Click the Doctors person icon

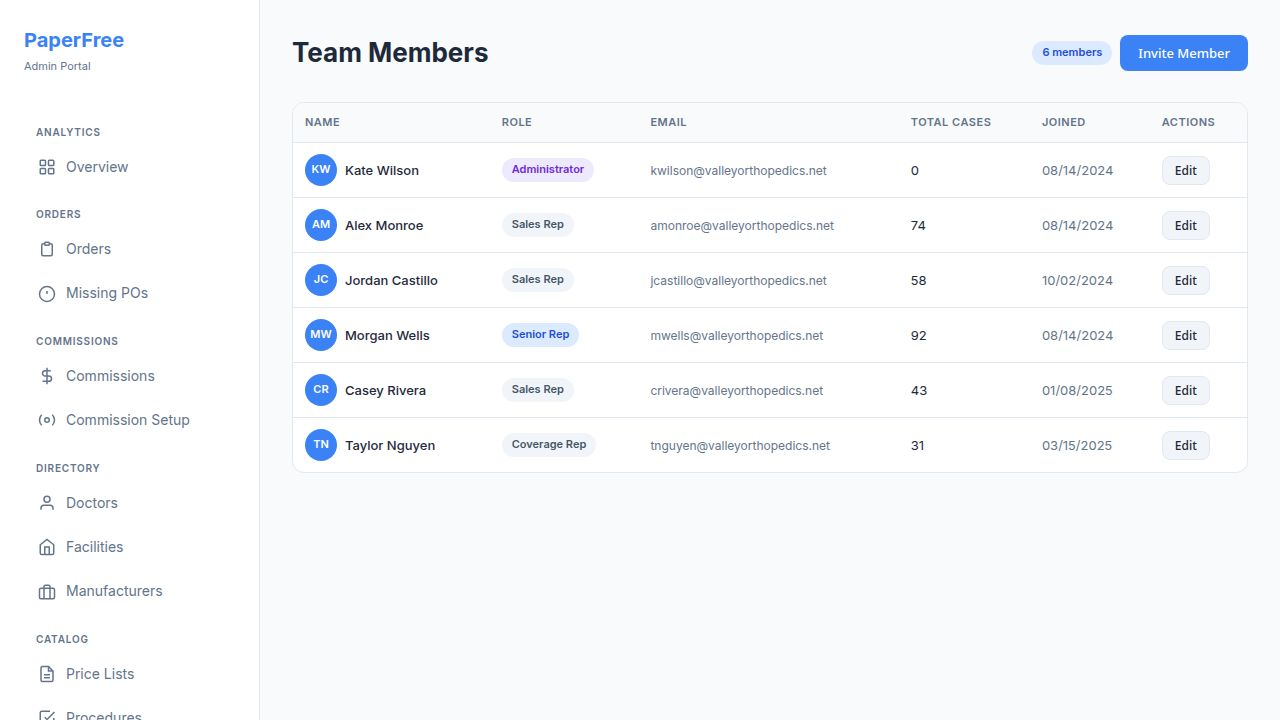pos(46,503)
